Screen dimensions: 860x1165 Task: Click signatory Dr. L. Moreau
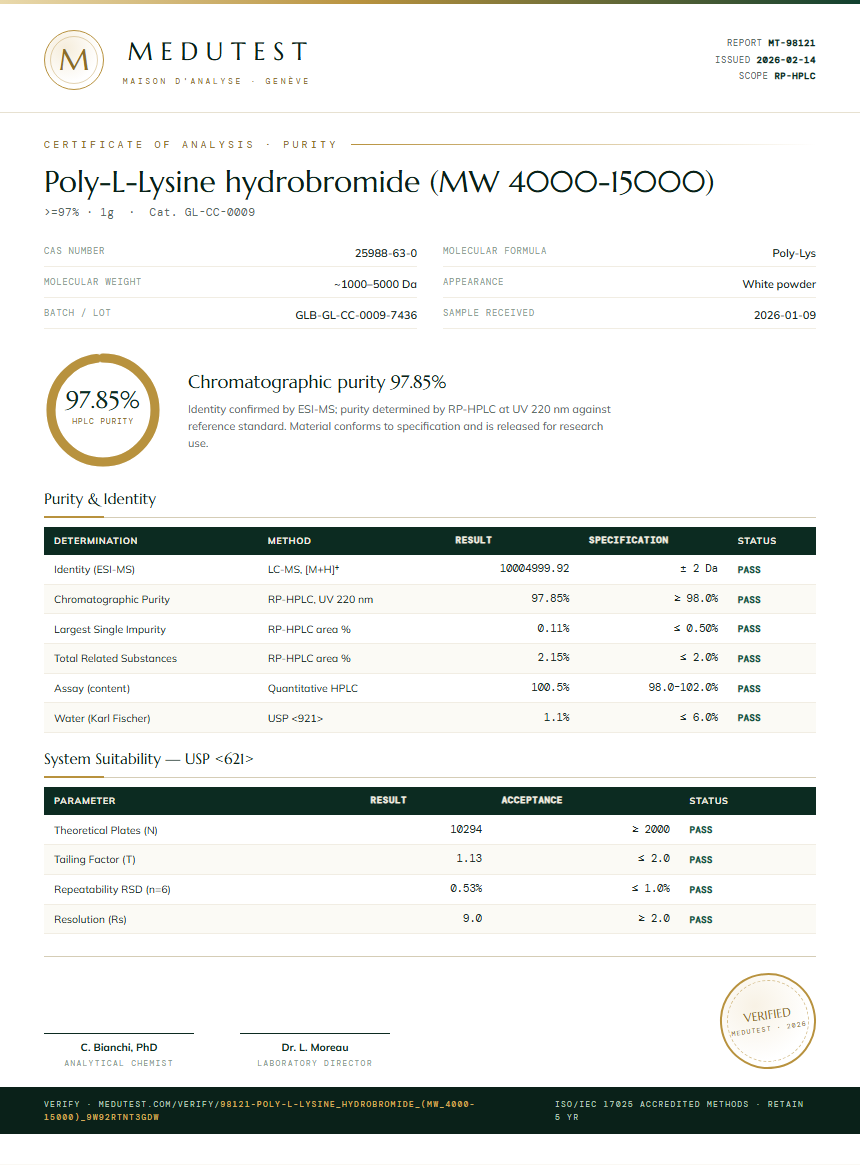(x=314, y=1048)
